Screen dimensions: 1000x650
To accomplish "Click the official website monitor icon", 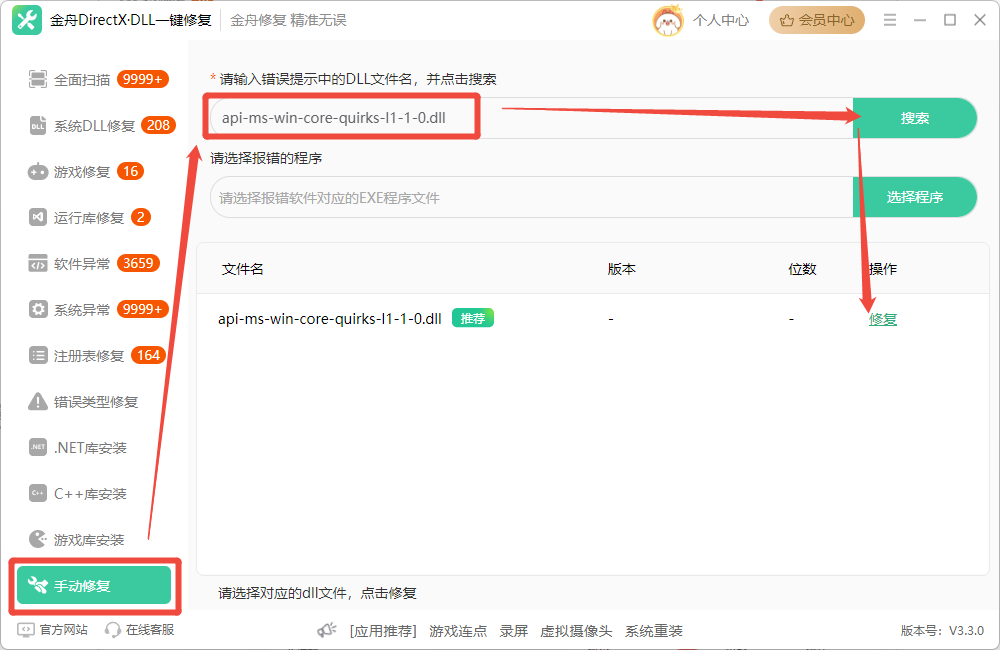I will pyautogui.click(x=26, y=630).
